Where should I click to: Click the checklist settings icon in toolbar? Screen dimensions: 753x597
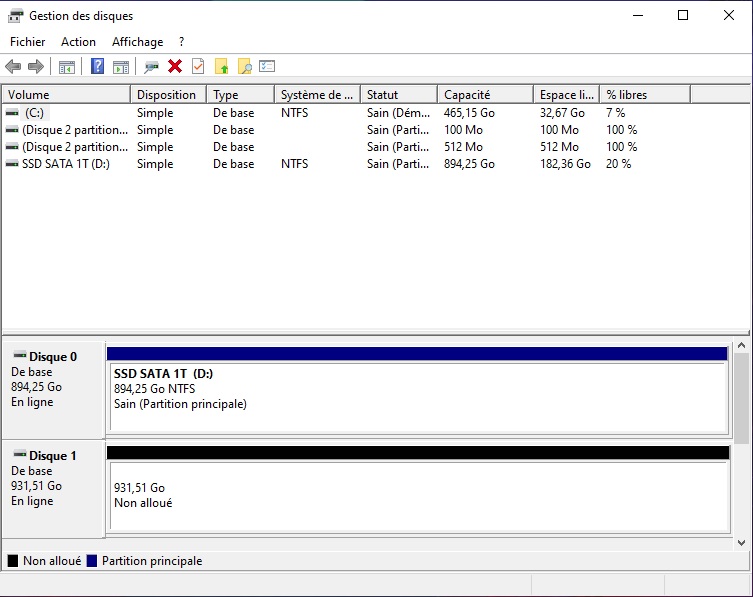click(267, 67)
